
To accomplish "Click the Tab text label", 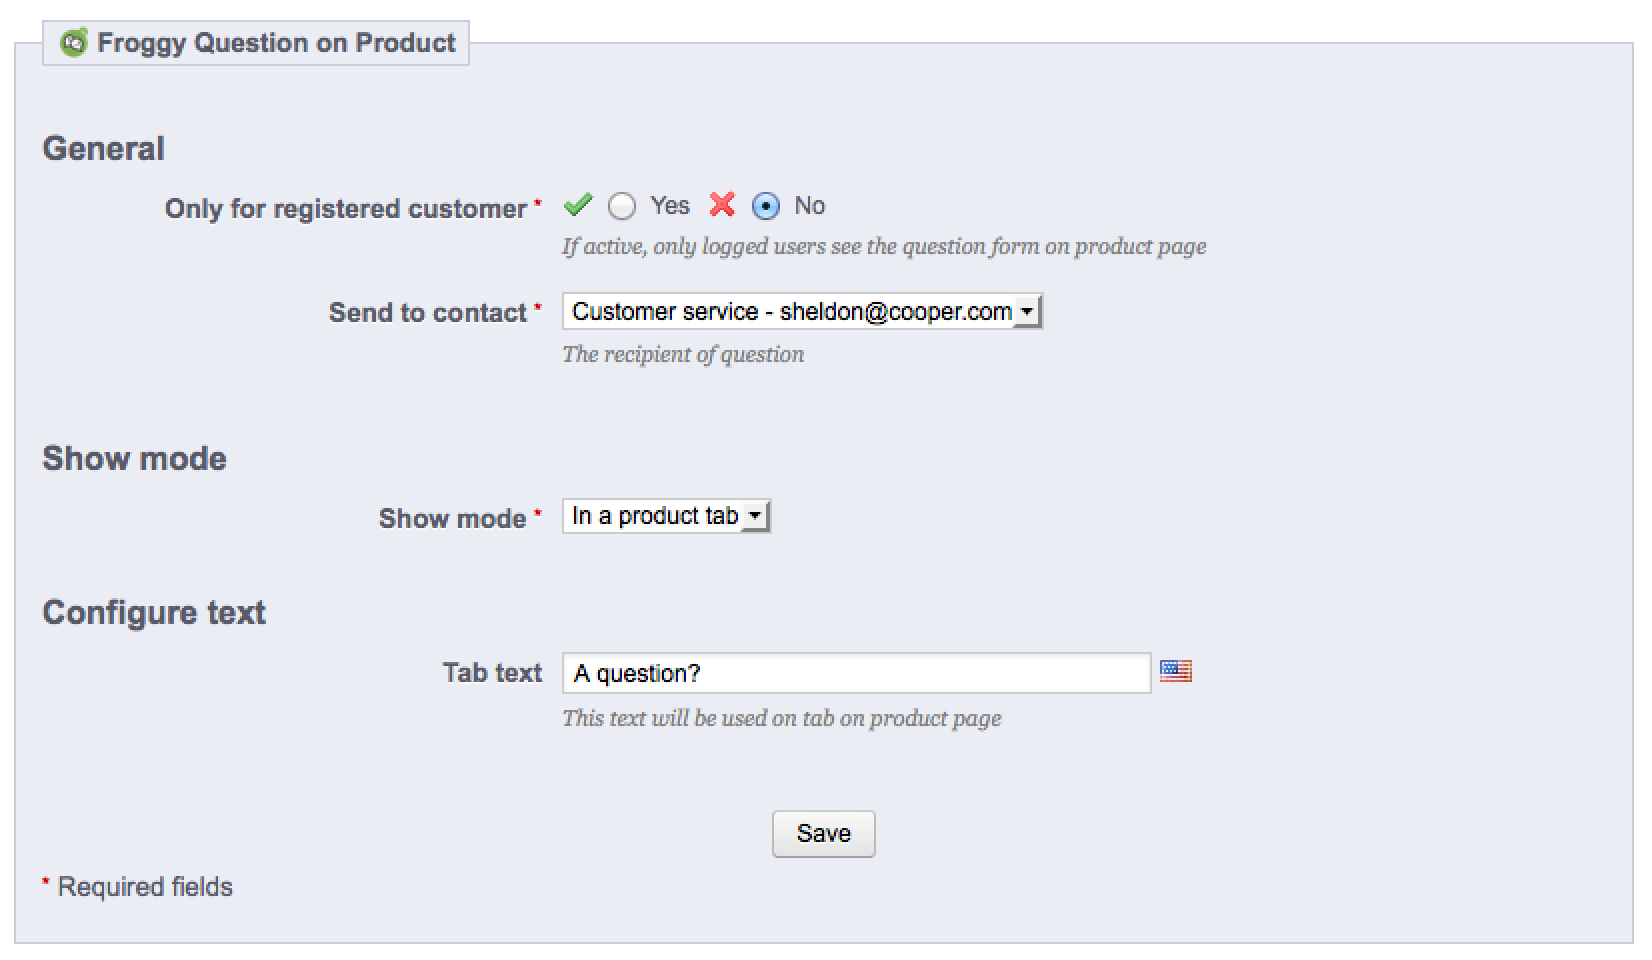I will (x=493, y=672).
